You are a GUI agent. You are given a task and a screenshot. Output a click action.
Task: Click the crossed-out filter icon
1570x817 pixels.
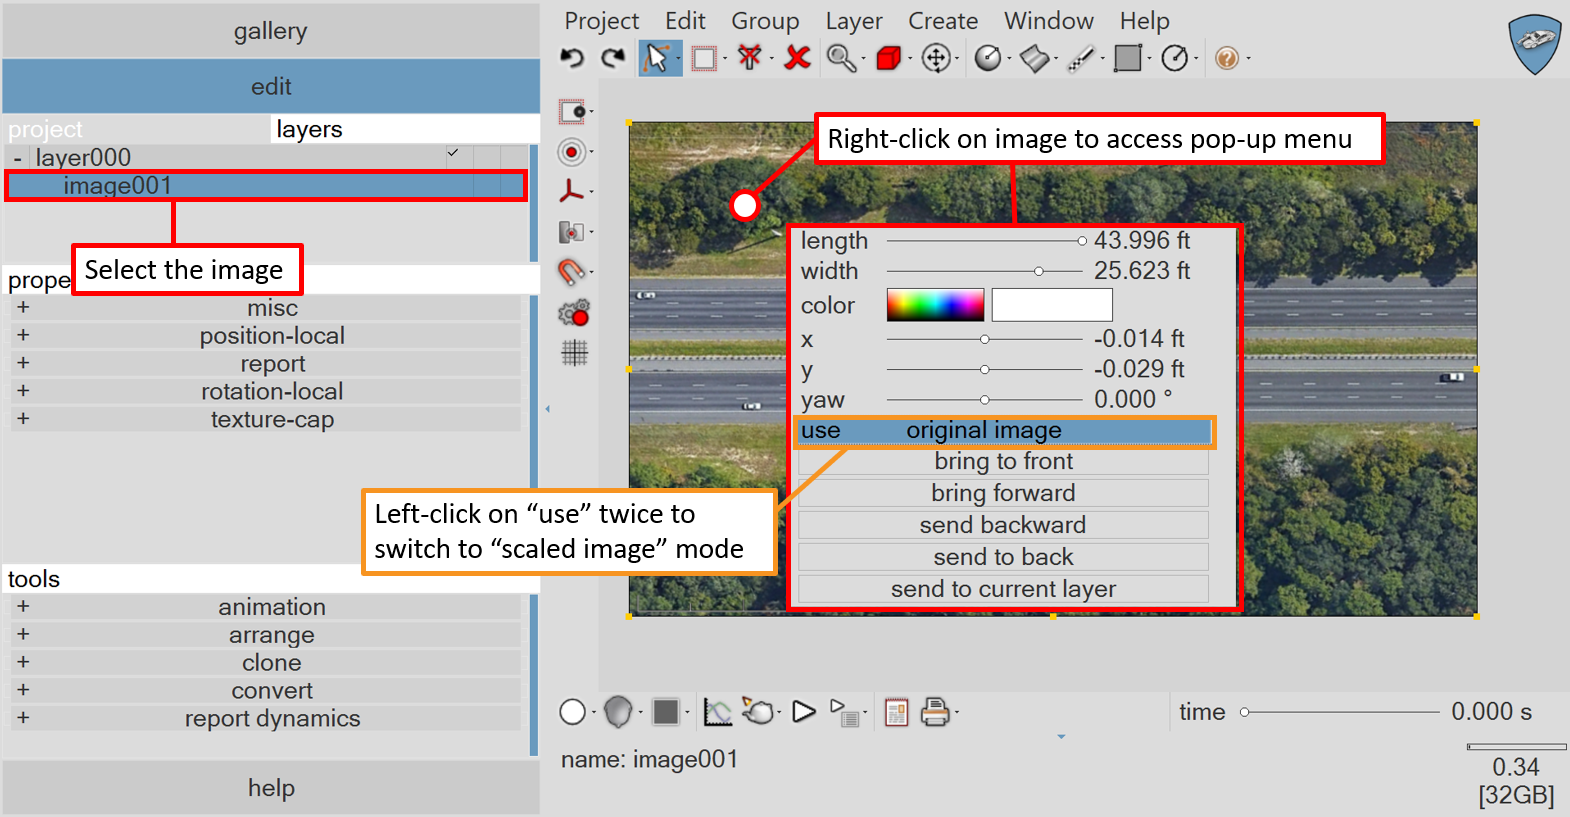tap(749, 58)
